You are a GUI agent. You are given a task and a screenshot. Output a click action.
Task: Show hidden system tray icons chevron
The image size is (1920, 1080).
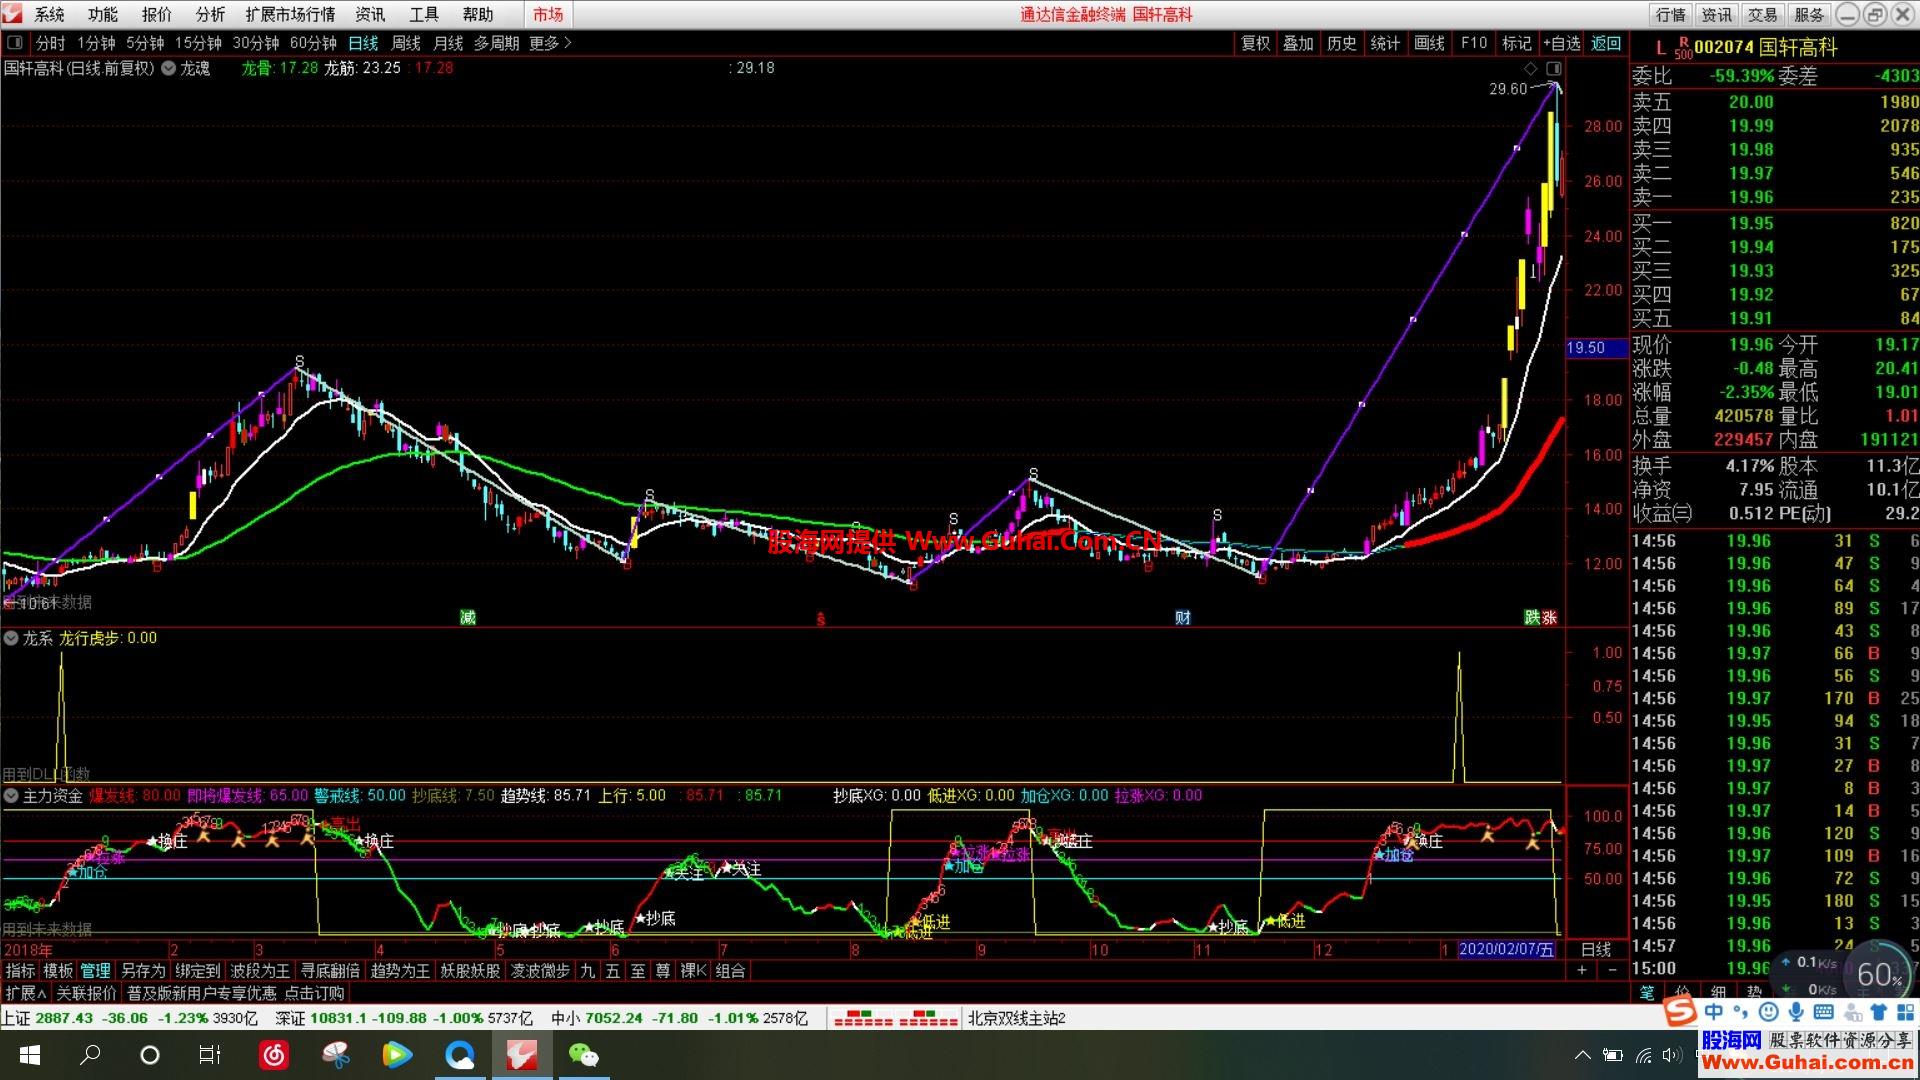coord(1582,1055)
